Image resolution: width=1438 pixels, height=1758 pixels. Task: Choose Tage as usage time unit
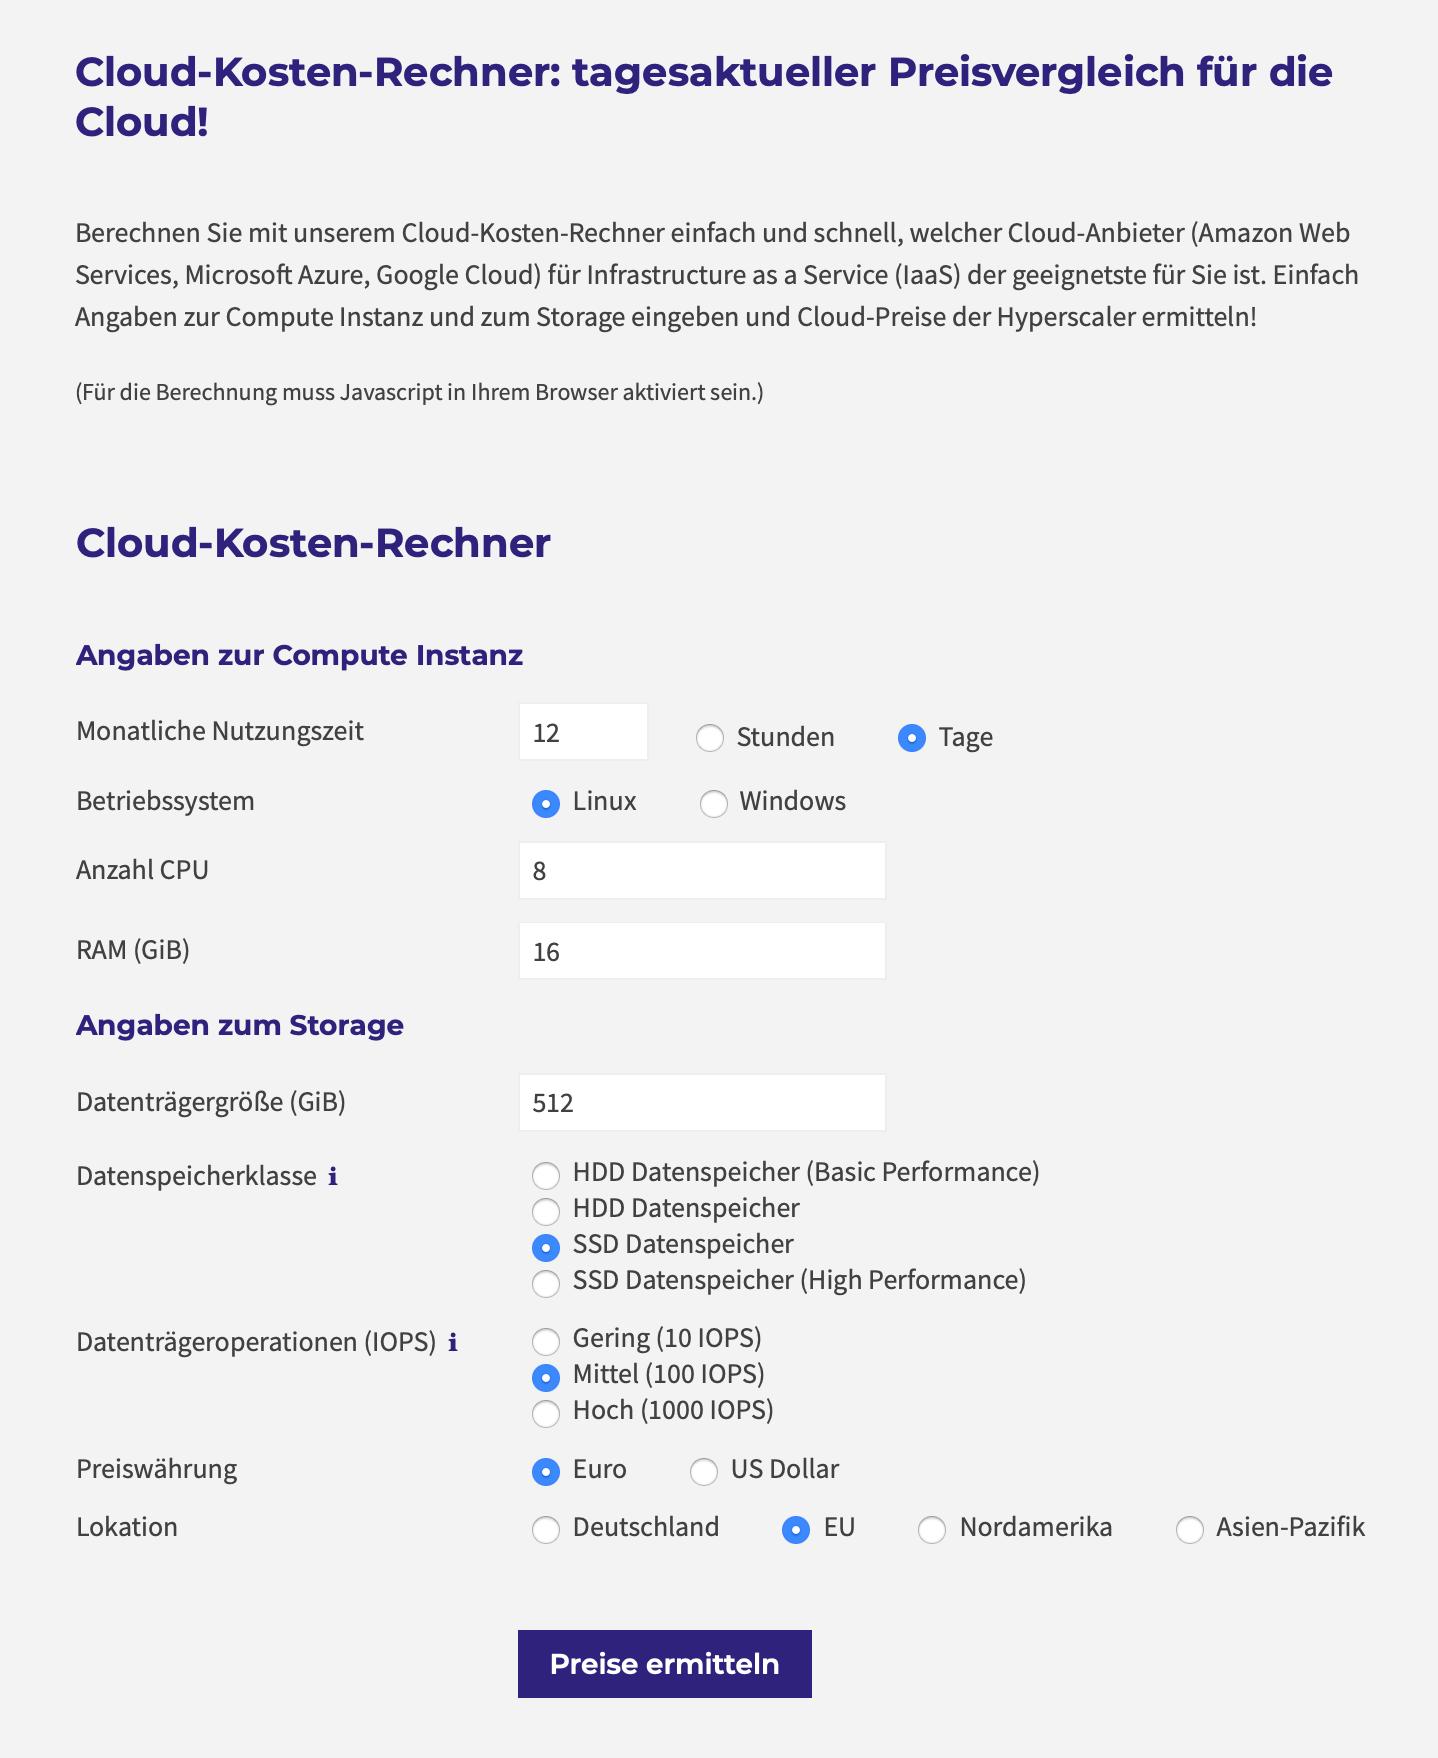pos(912,738)
